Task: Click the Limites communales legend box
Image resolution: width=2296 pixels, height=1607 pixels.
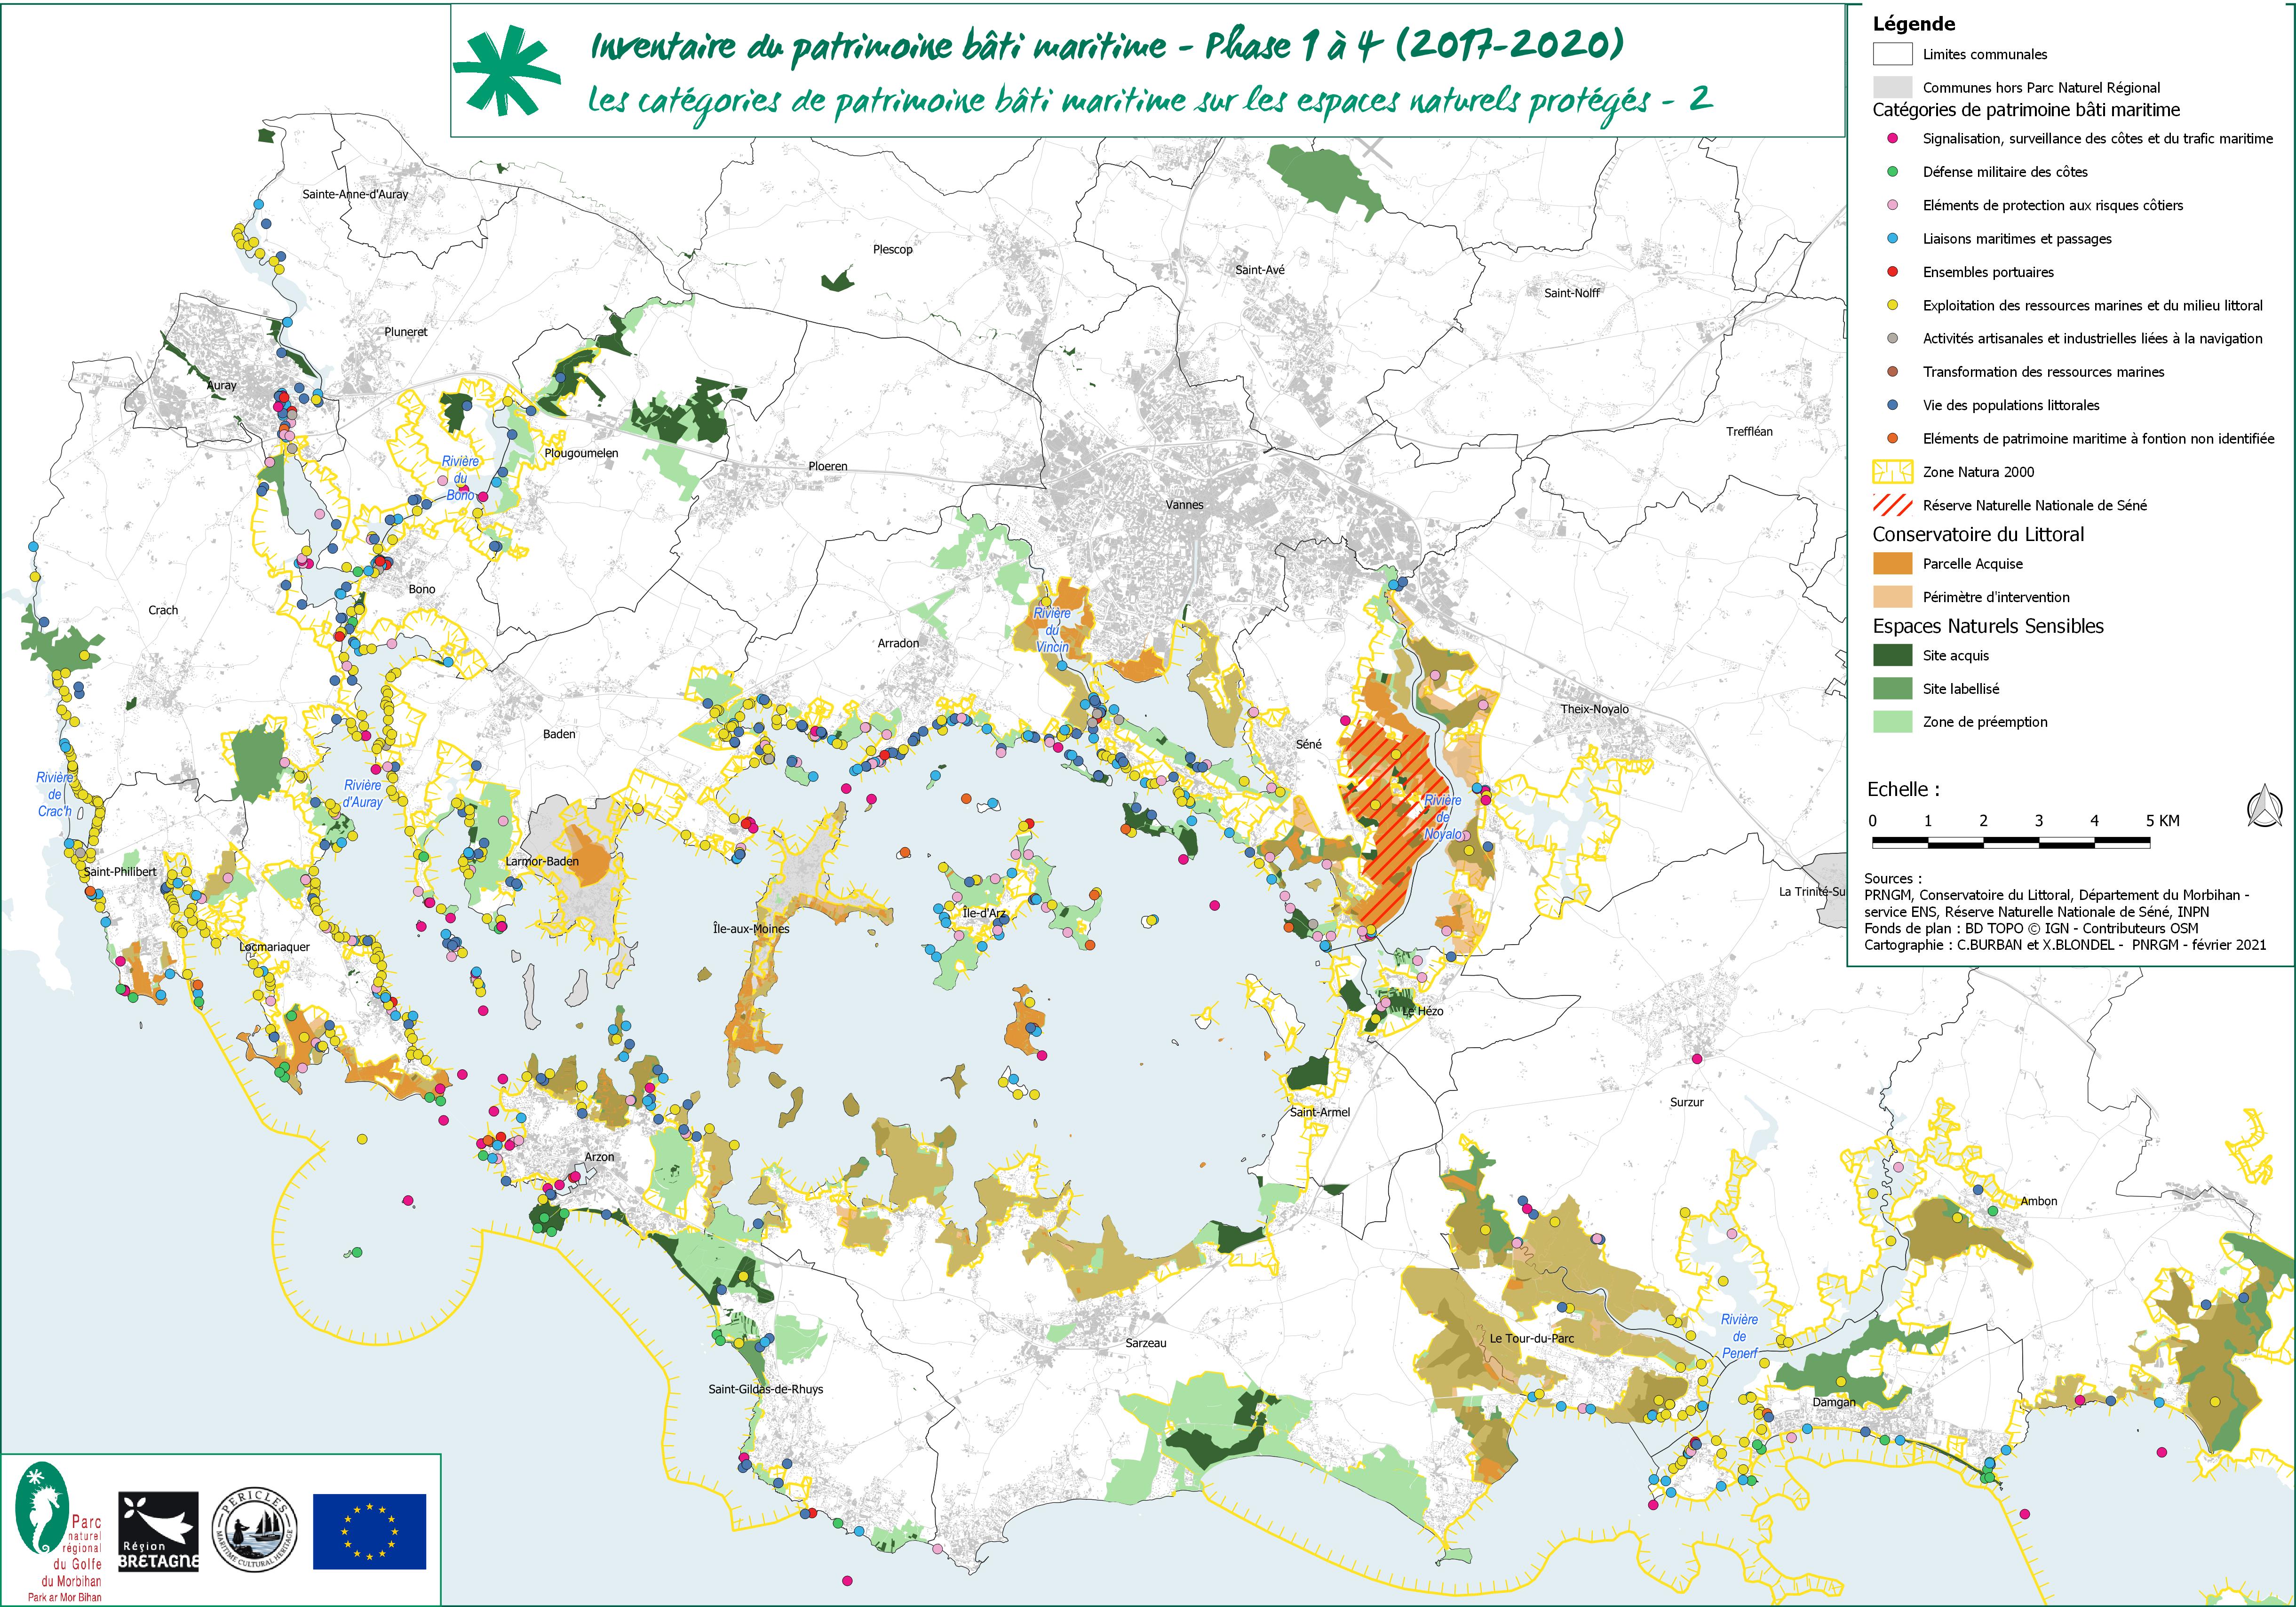Action: click(x=1892, y=55)
